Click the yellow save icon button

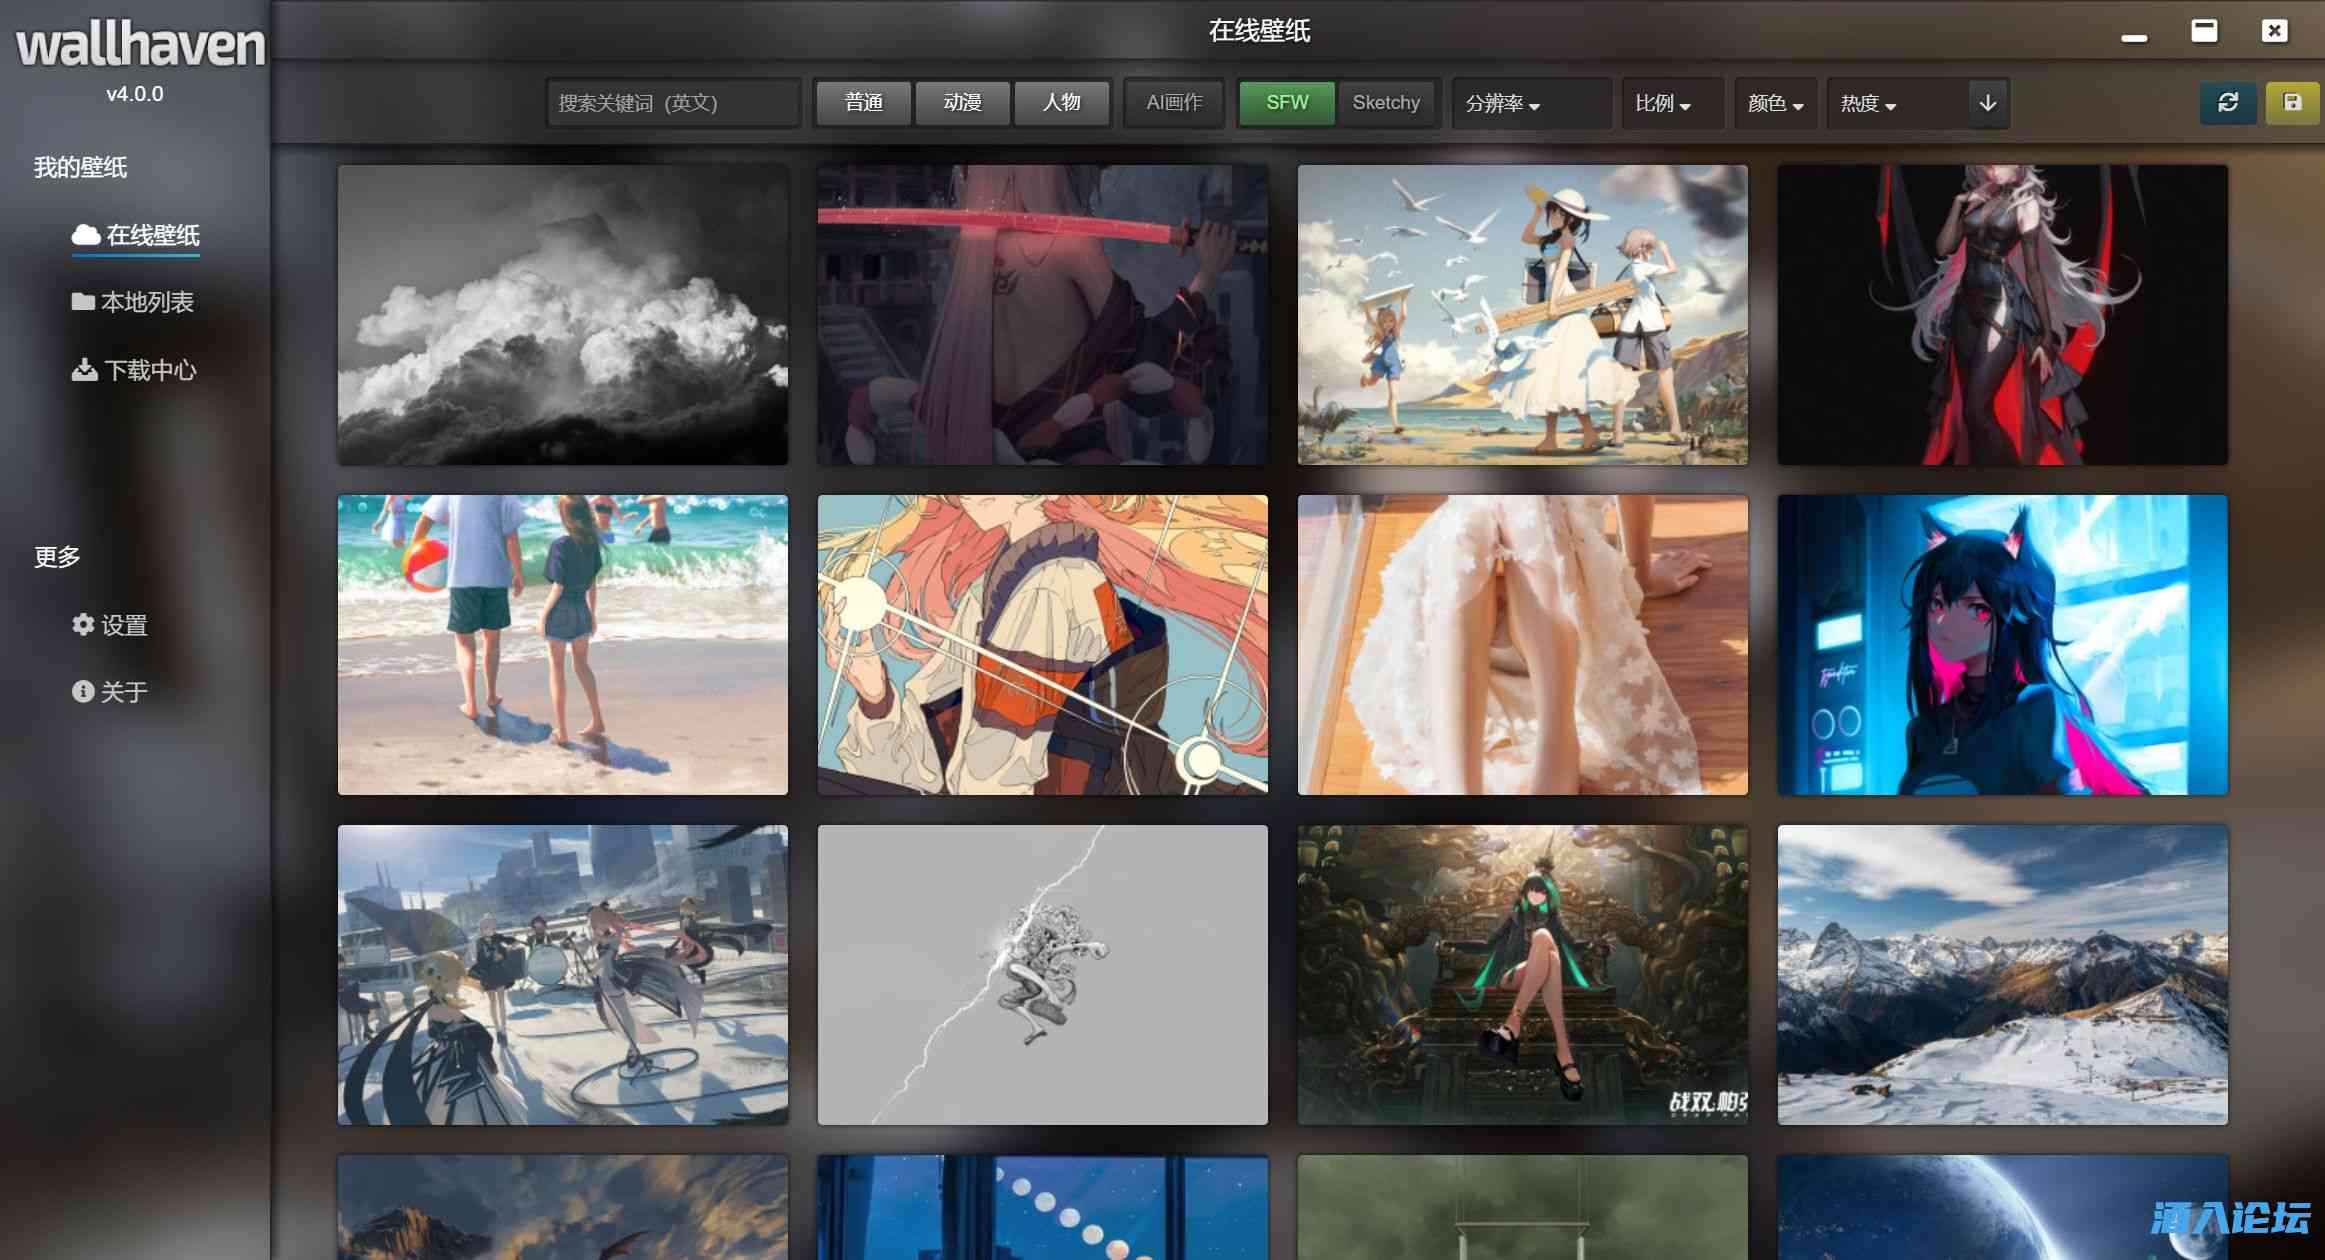point(2292,103)
